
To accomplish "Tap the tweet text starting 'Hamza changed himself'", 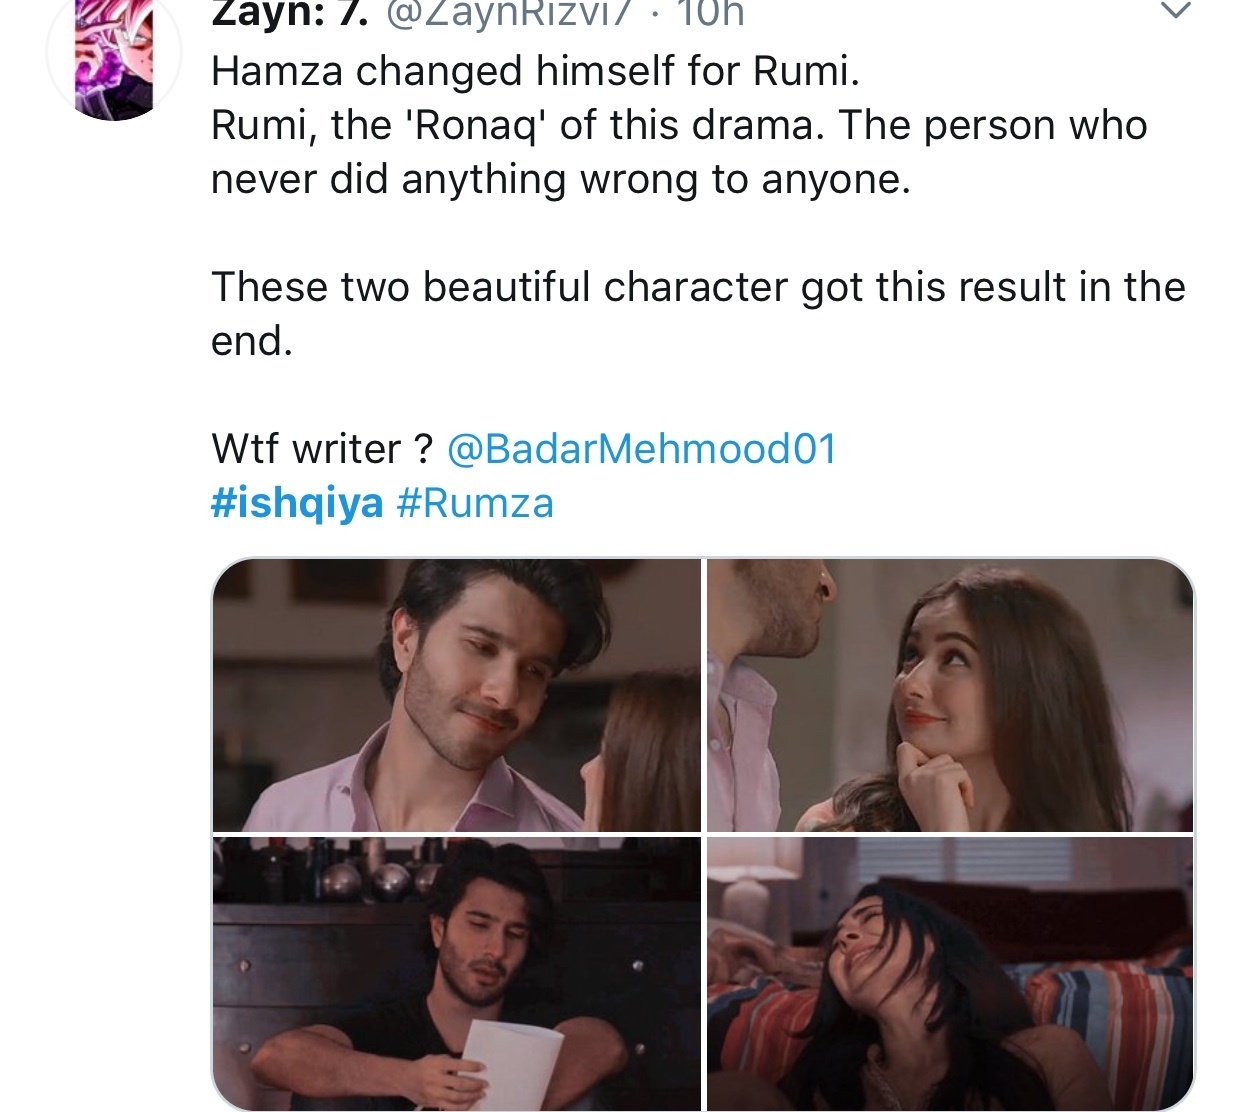I will point(535,72).
